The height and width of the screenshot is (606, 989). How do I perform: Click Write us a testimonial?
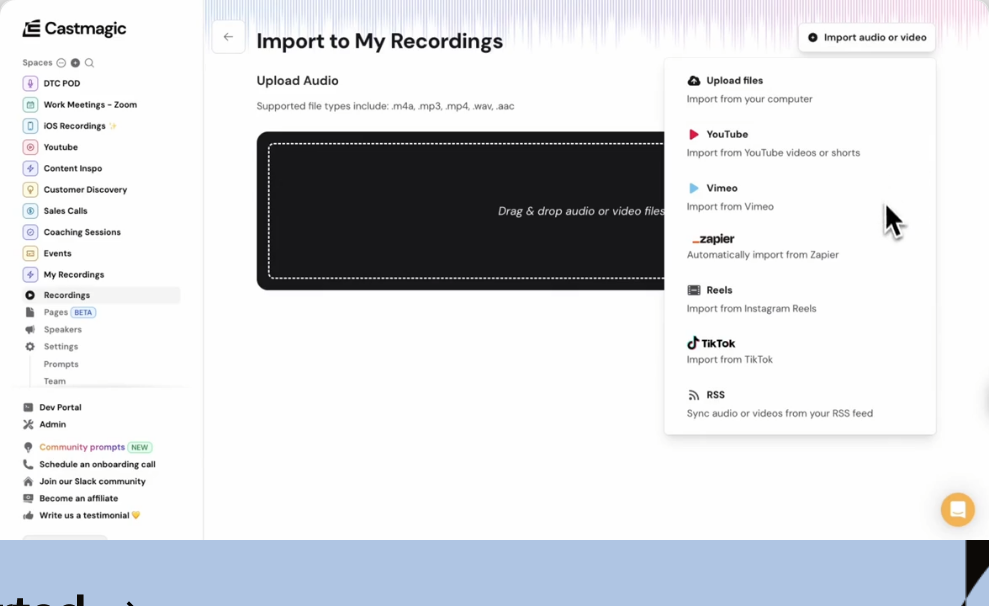[90, 515]
